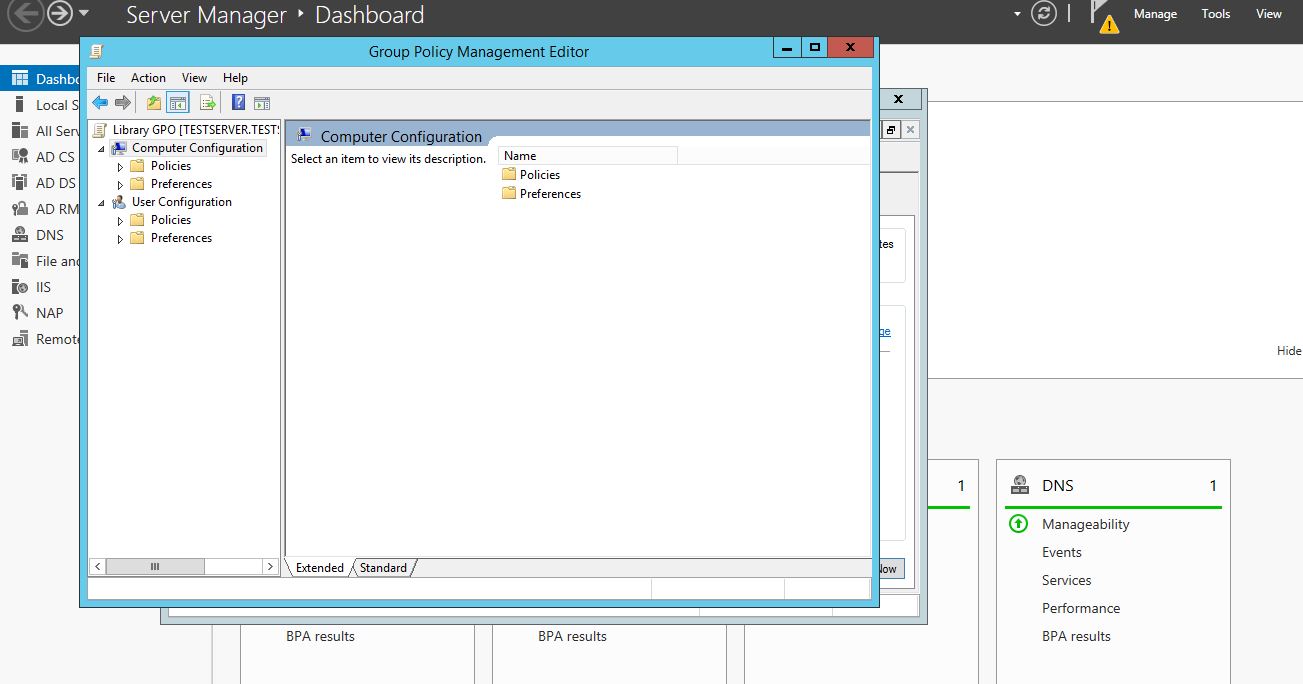Image resolution: width=1303 pixels, height=684 pixels.
Task: Open the notifications flag with warning
Action: pyautogui.click(x=1103, y=17)
